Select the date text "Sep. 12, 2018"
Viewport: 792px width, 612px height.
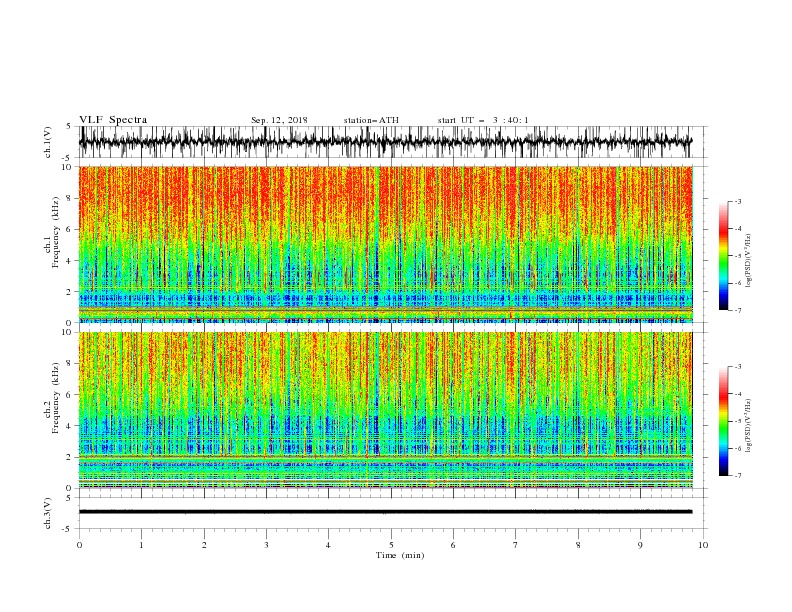click(279, 120)
